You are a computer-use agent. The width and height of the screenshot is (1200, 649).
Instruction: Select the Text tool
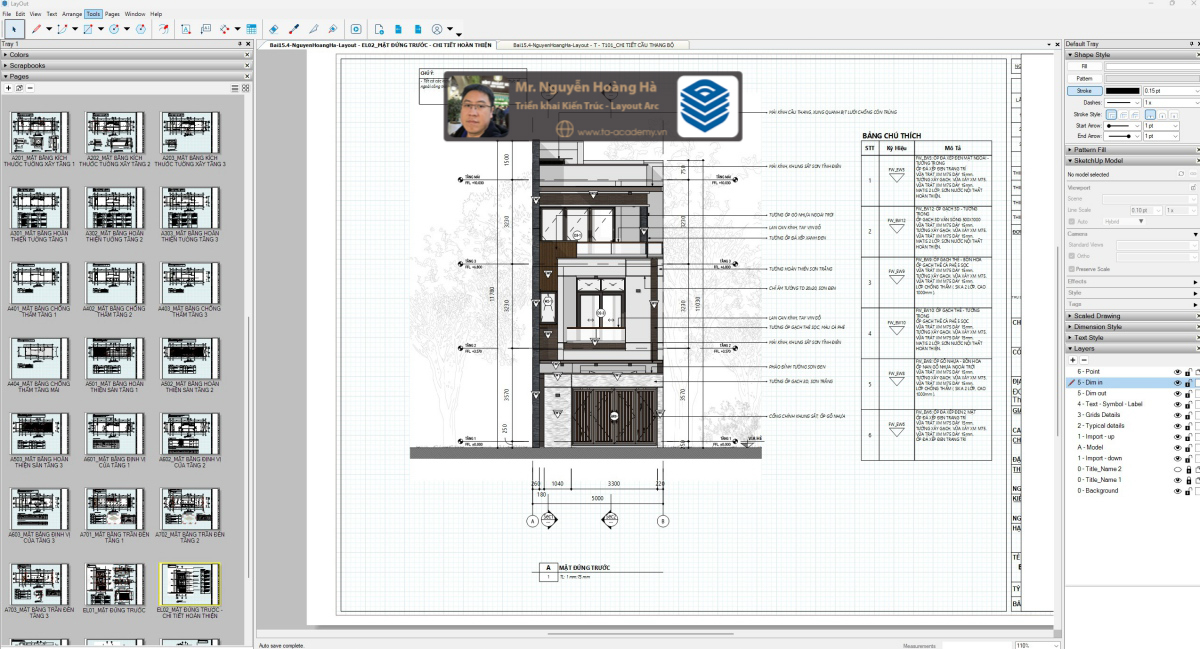[185, 29]
